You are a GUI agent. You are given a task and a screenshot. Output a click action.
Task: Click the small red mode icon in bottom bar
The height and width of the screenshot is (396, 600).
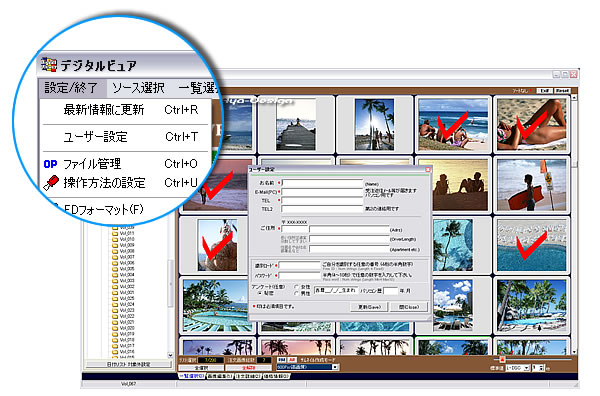click(292, 360)
